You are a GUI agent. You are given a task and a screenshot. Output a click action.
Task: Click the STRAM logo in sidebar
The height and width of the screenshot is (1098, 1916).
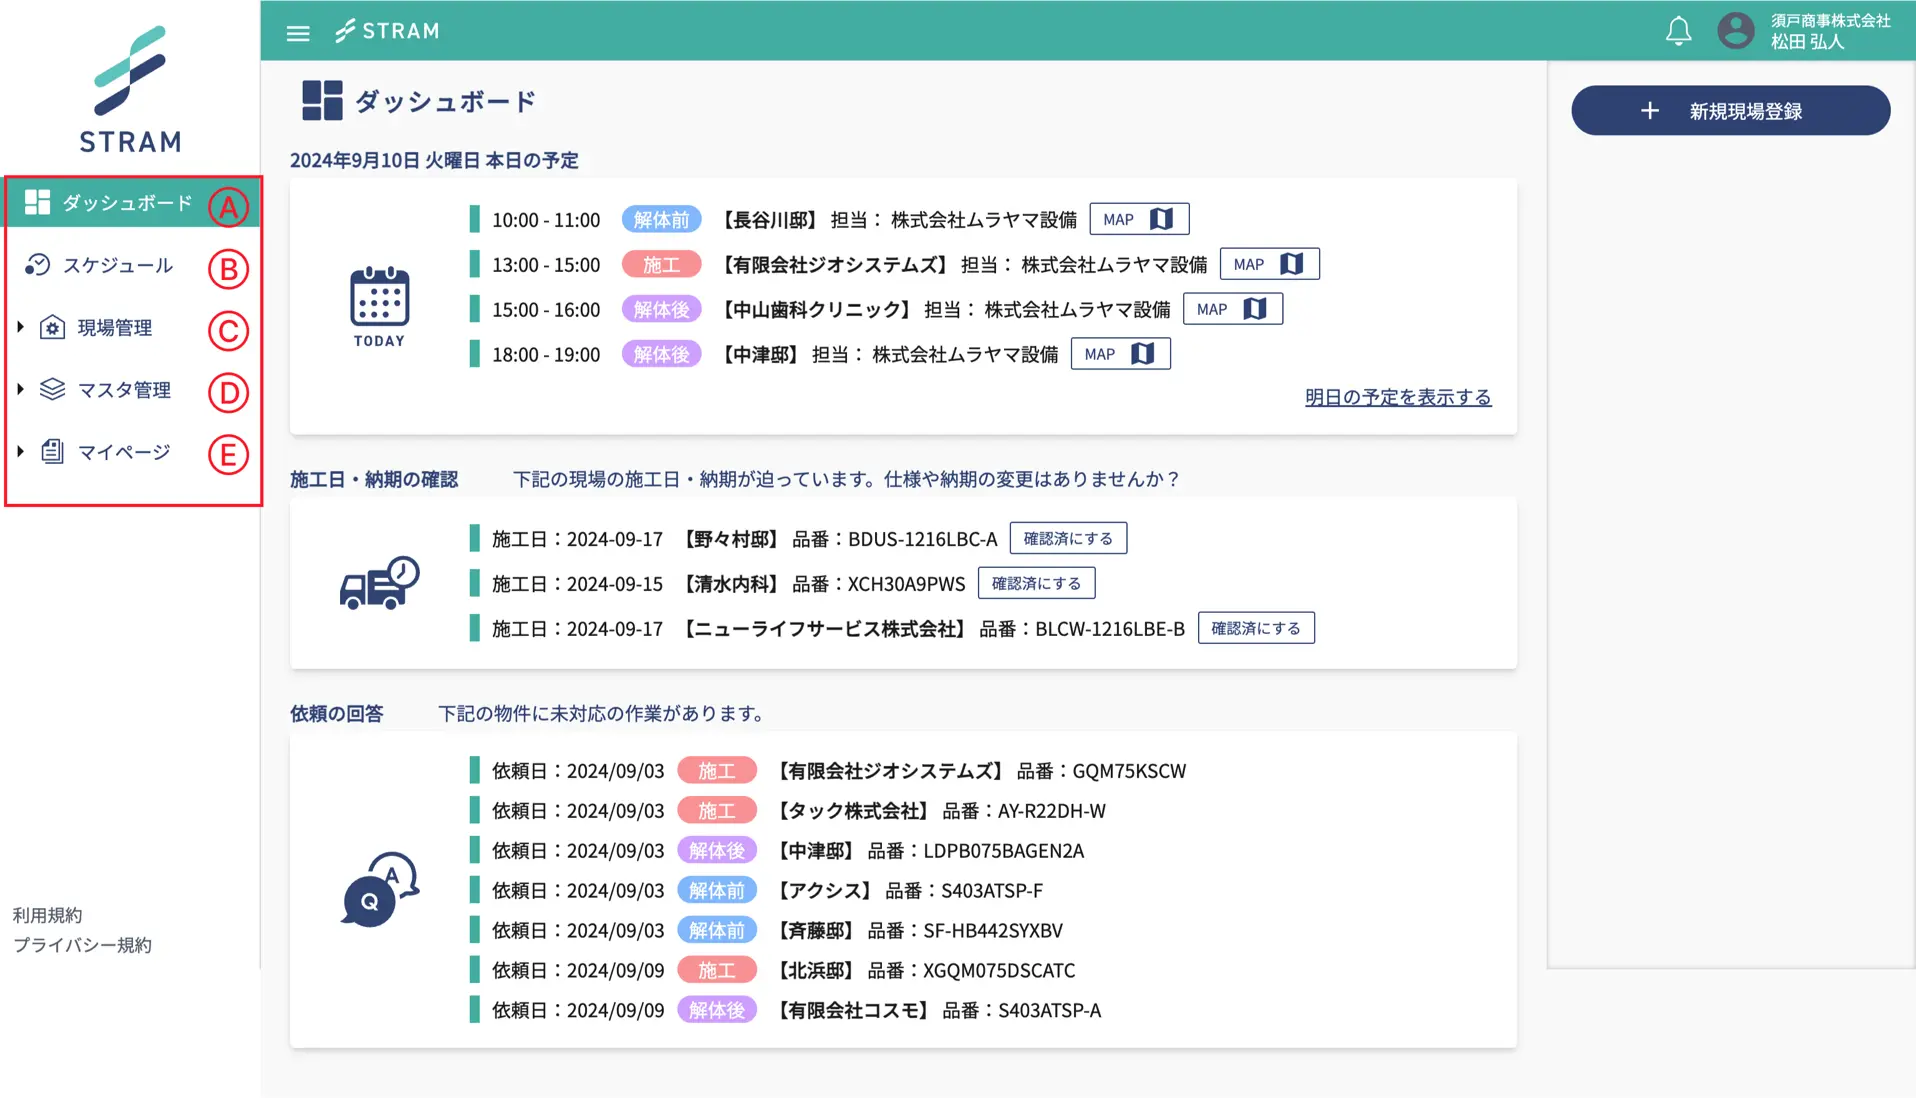(x=130, y=90)
